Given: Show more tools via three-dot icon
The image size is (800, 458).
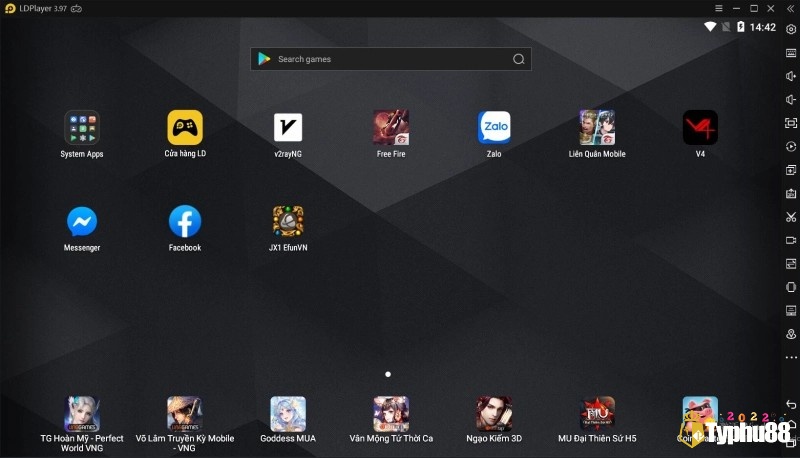Looking at the screenshot, I should tap(791, 358).
